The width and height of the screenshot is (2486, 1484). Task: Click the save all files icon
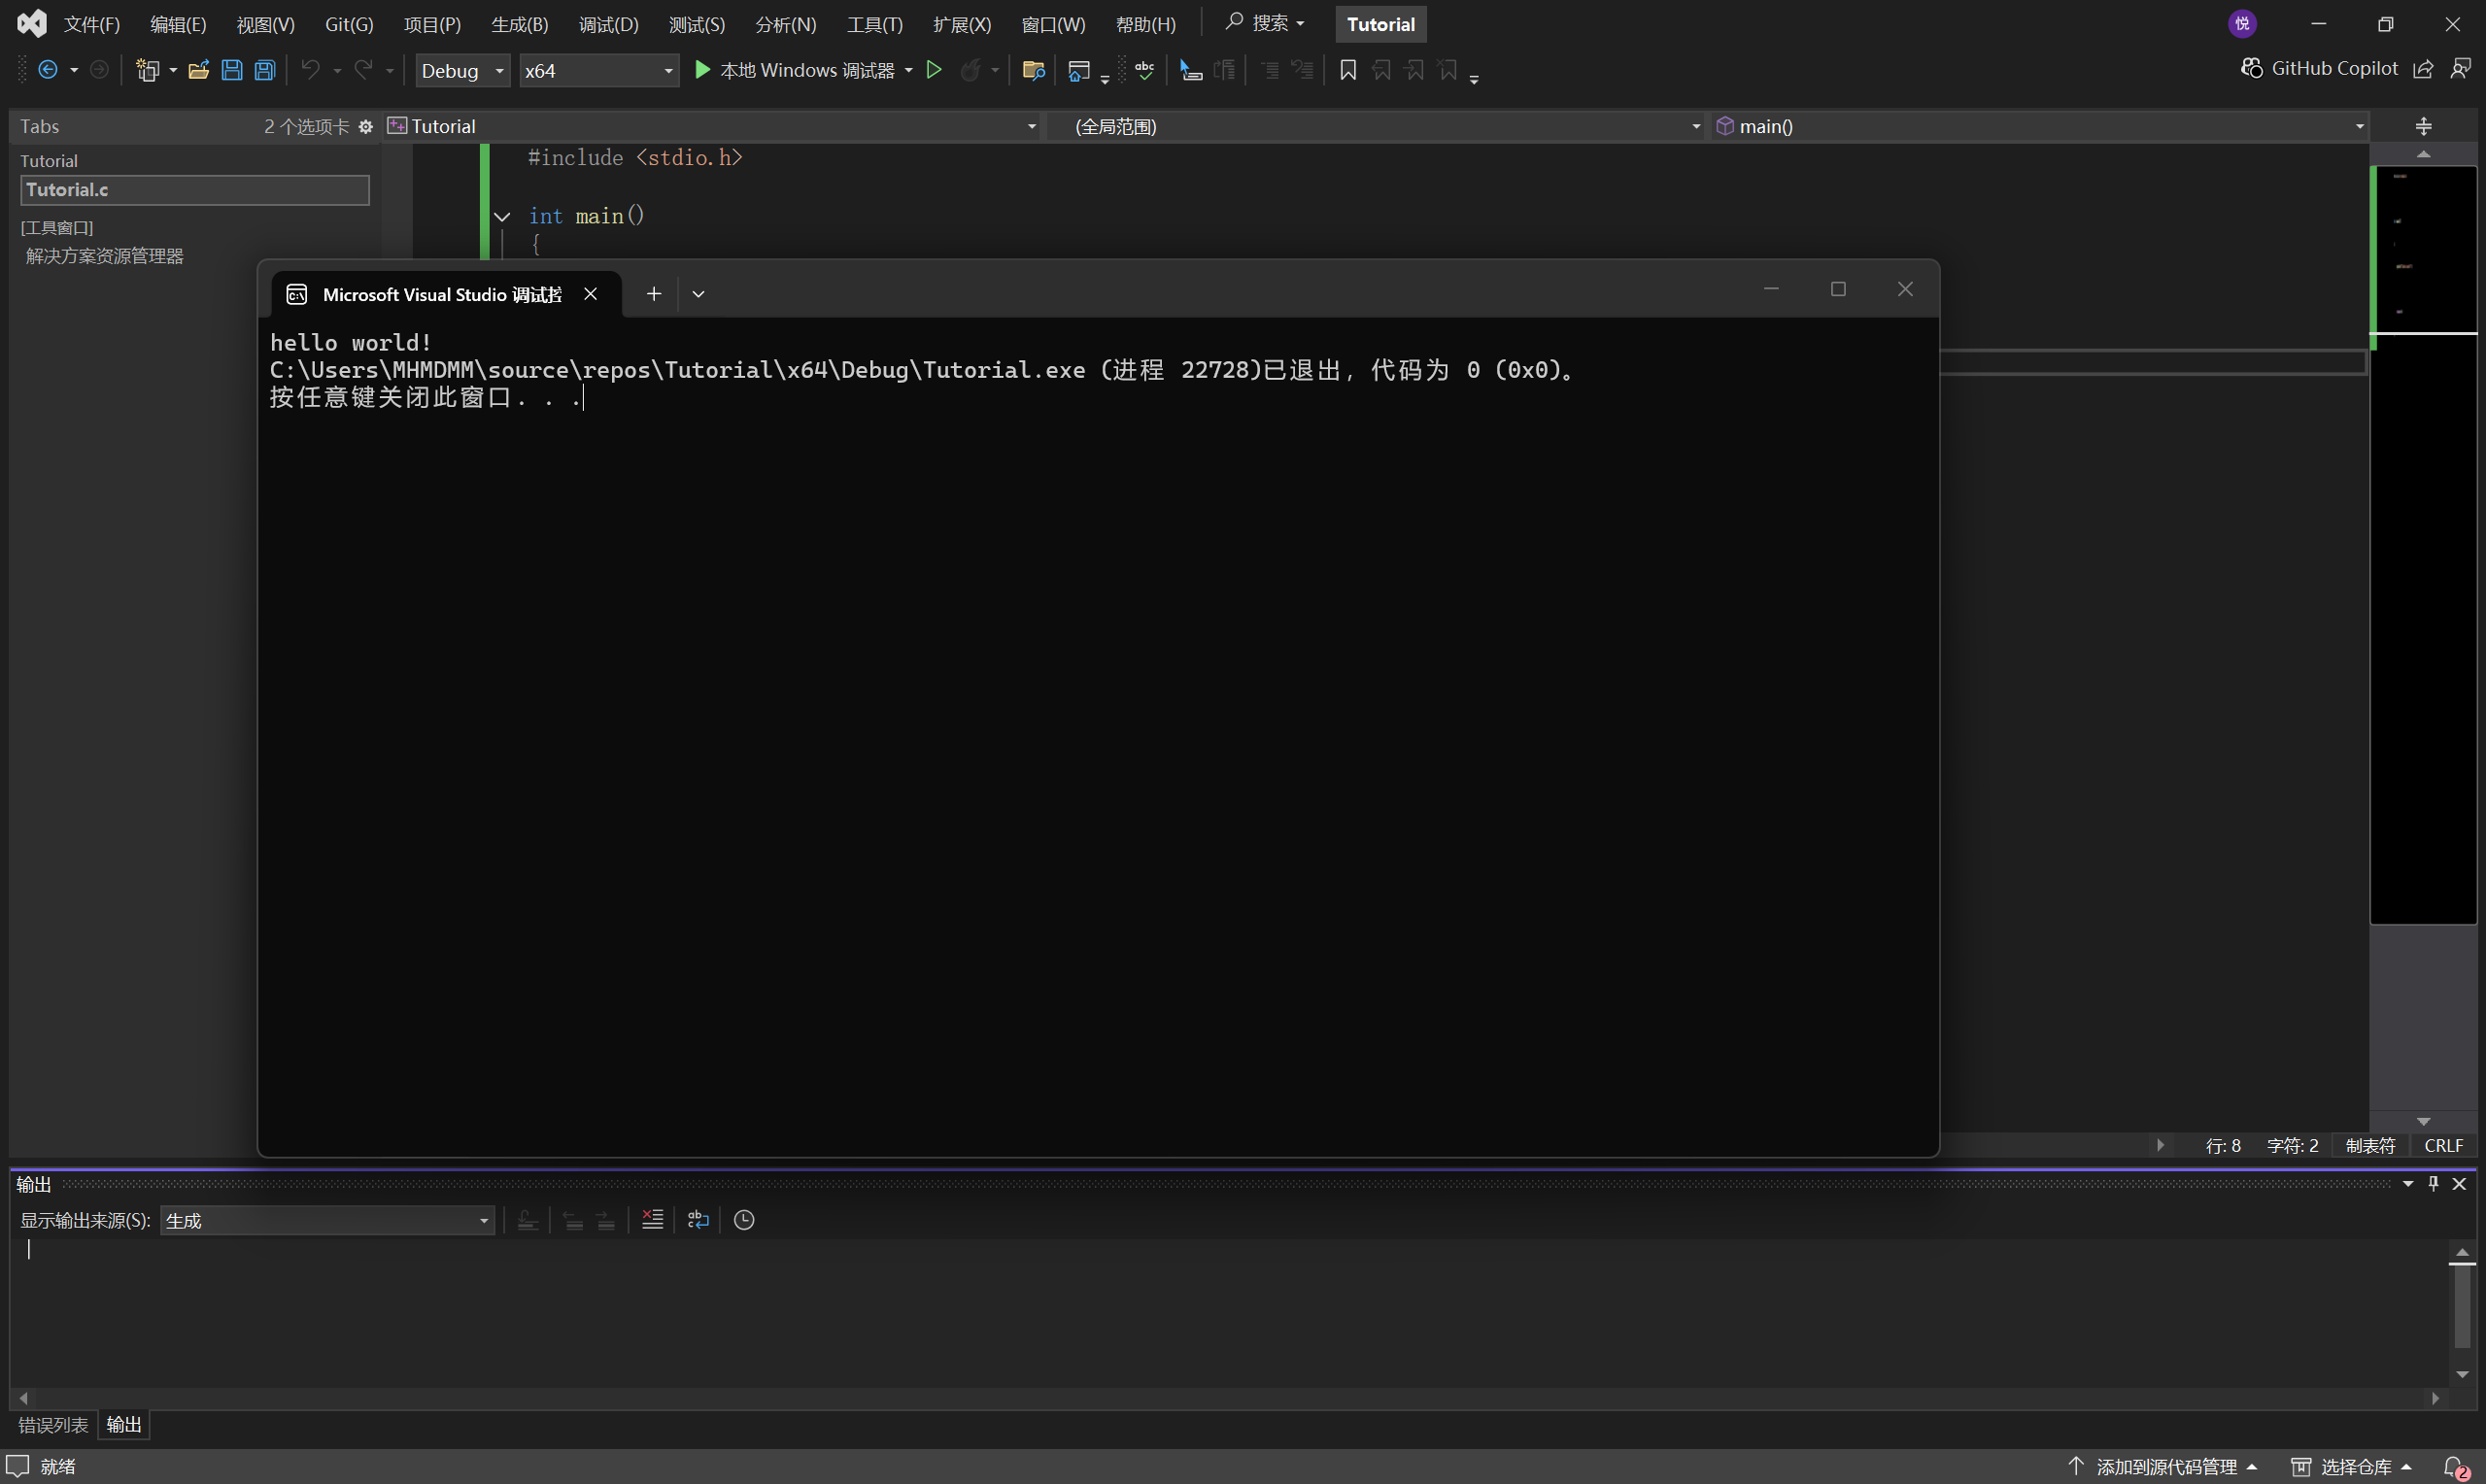point(265,70)
